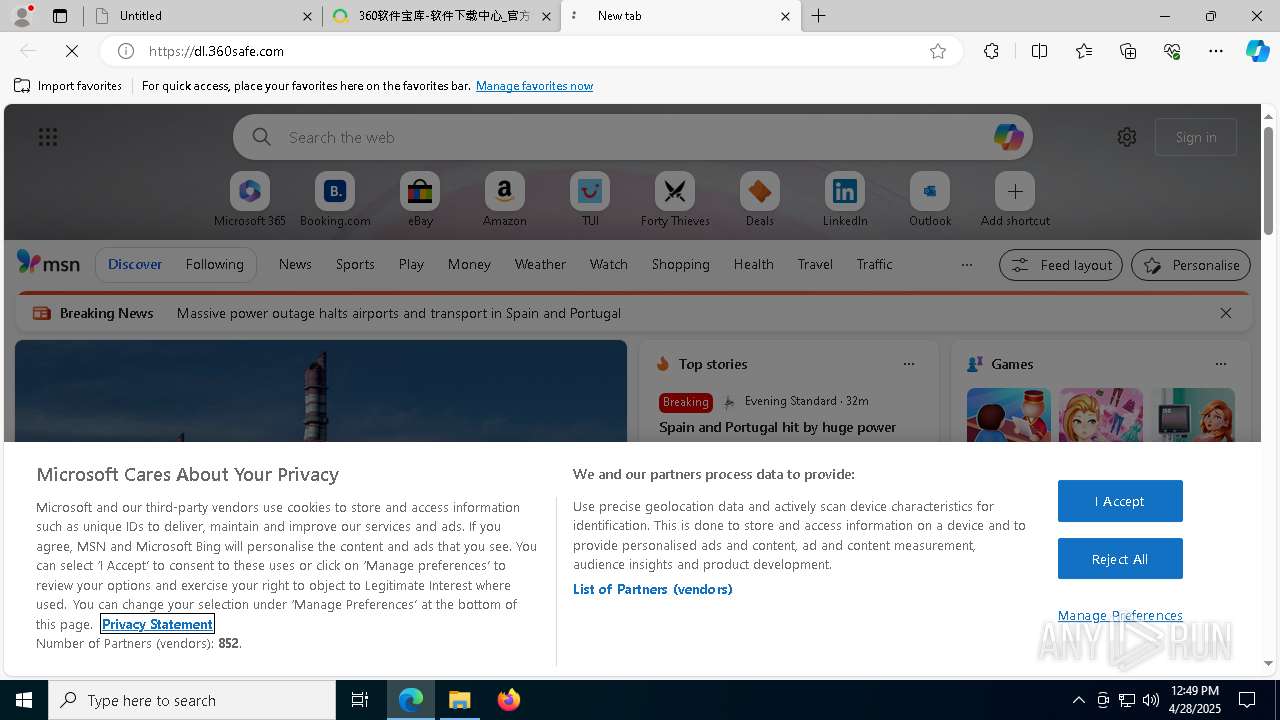
Task: Open Games card more options ellipsis
Action: coord(1221,364)
